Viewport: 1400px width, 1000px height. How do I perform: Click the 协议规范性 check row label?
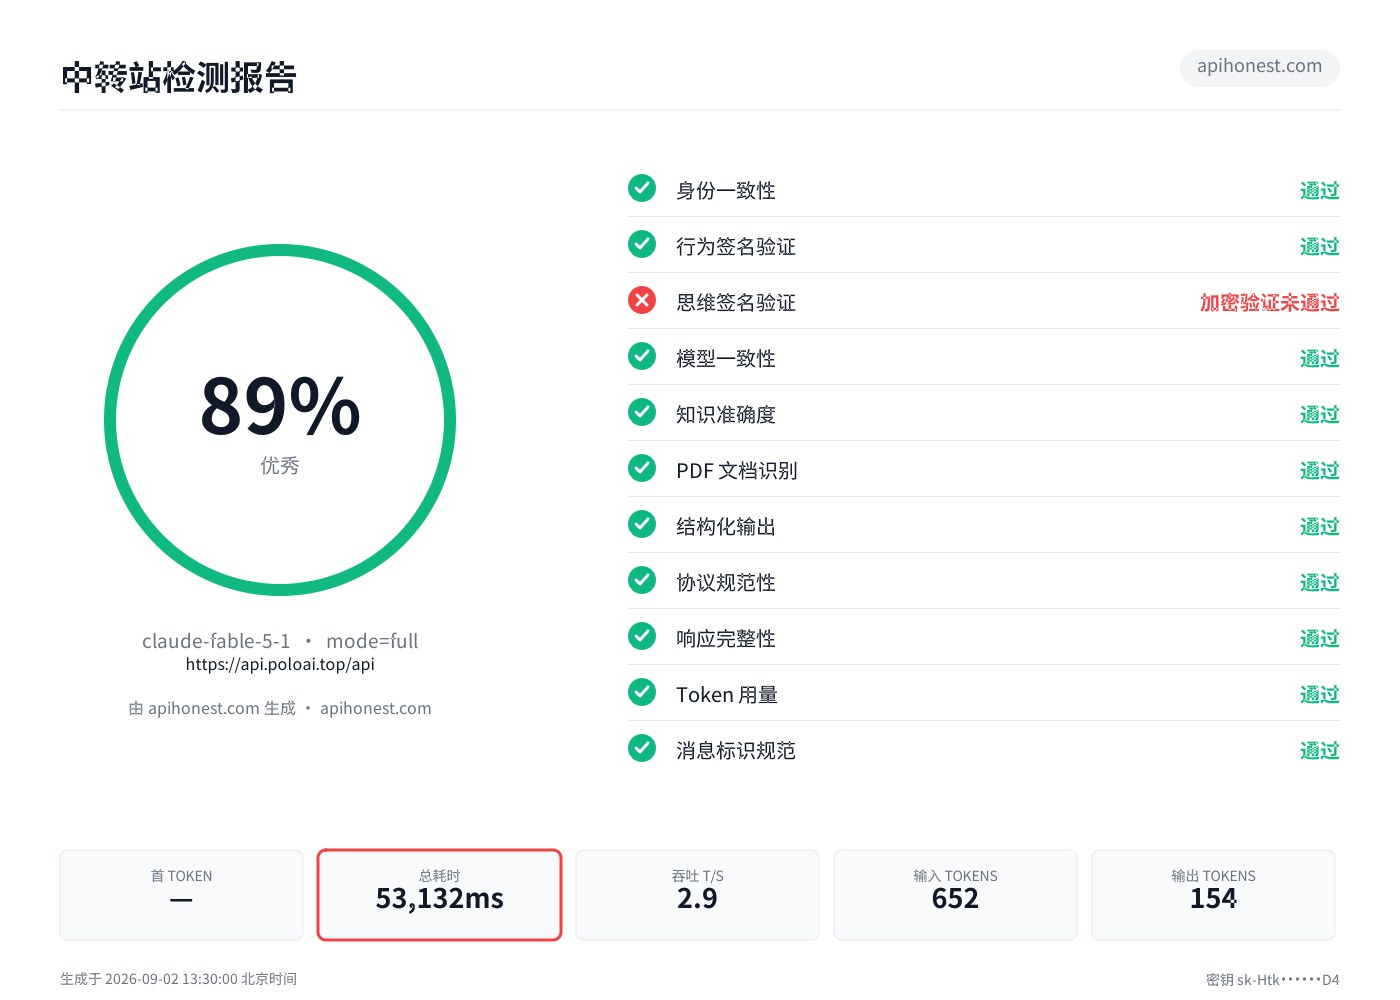(x=726, y=582)
